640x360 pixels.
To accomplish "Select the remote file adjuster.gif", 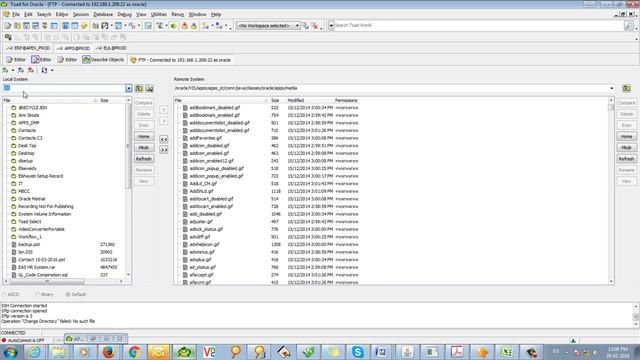I will coord(201,222).
